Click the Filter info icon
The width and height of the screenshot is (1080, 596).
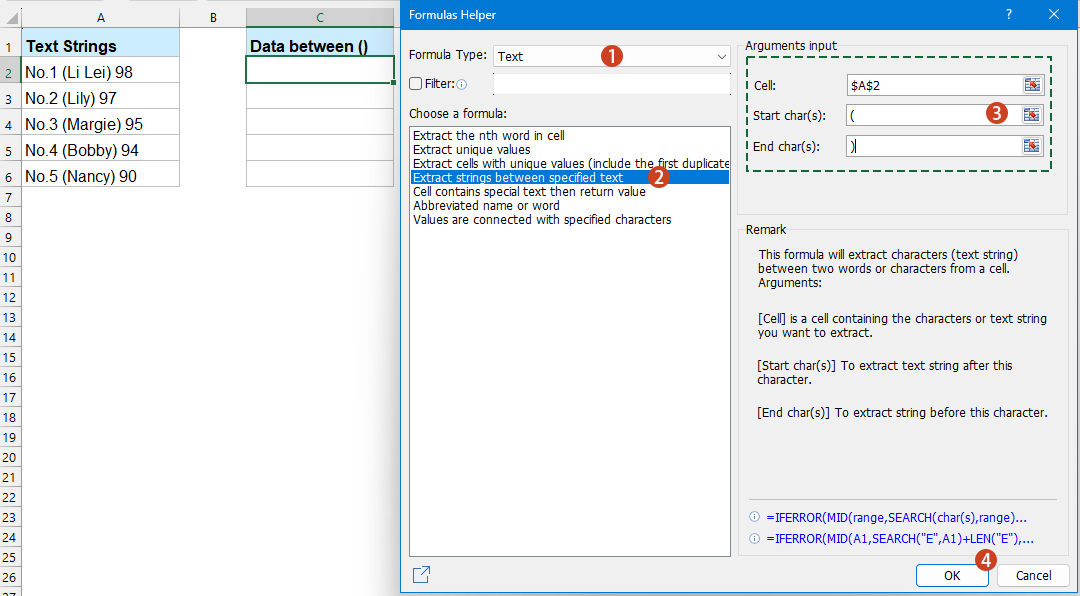click(462, 85)
